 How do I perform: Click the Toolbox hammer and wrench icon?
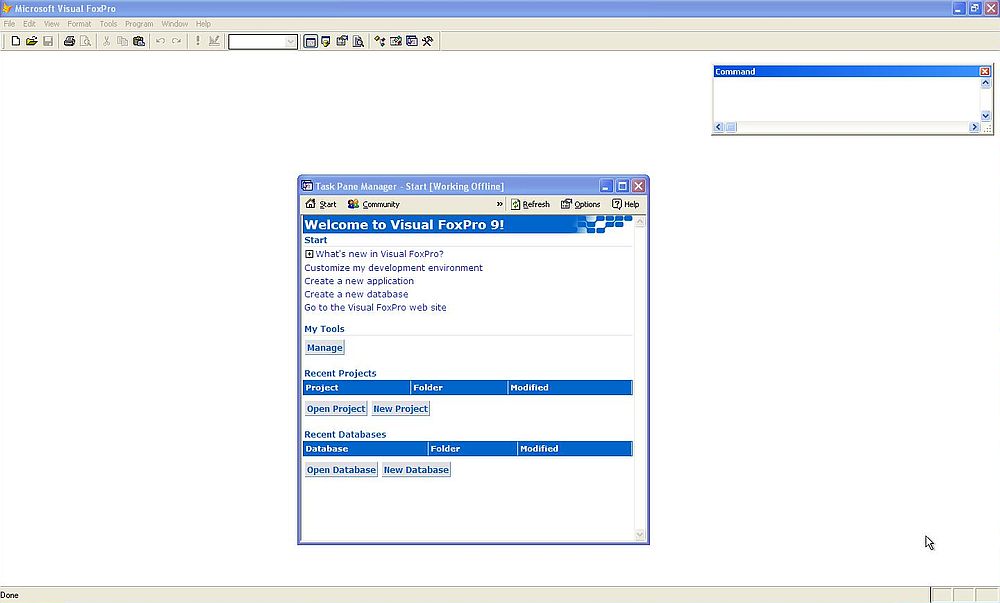click(x=428, y=41)
